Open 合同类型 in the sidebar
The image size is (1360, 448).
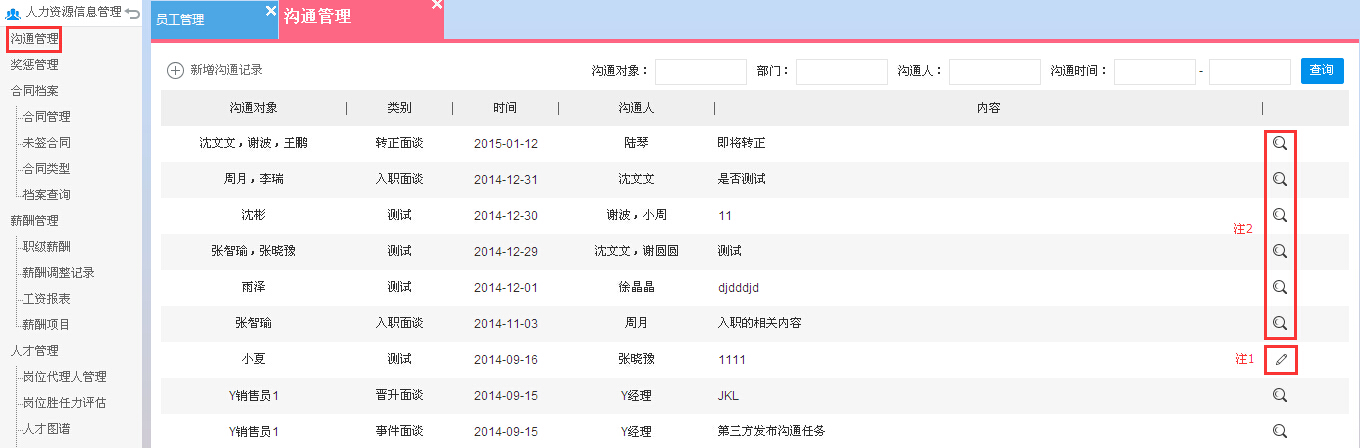click(x=46, y=169)
